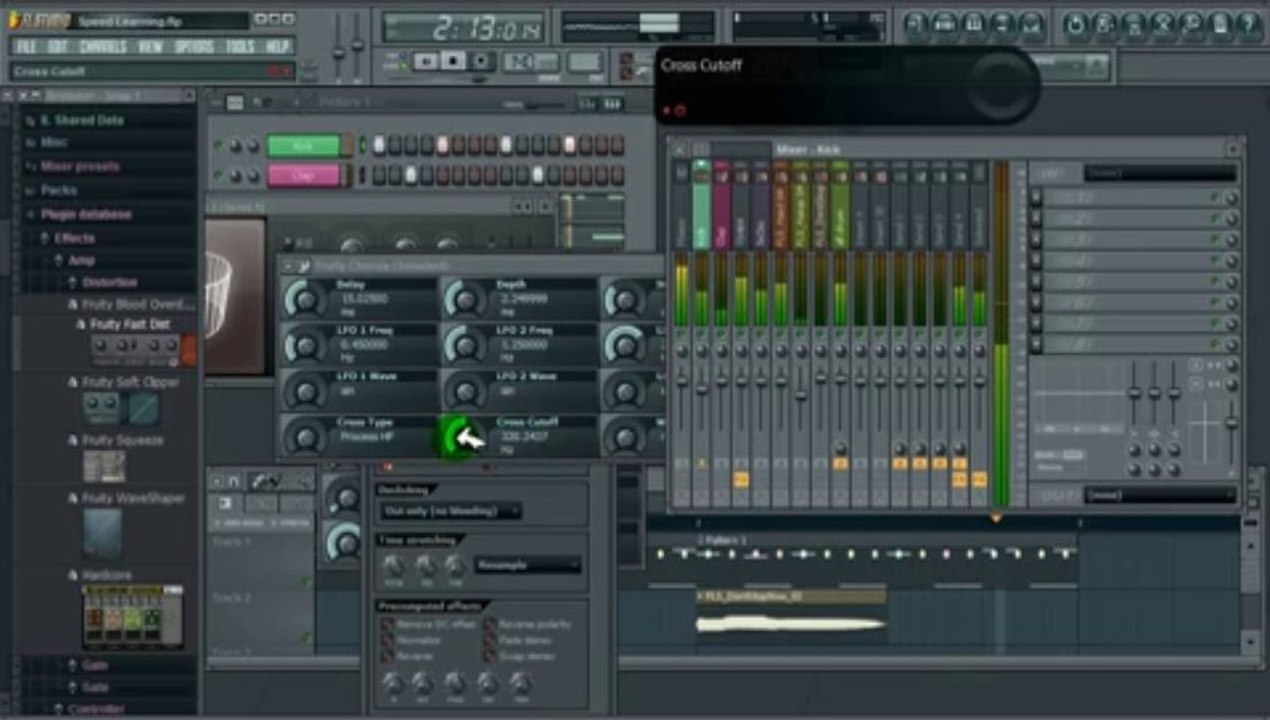
Task: Open the browser via the toolbar icon
Action: (1002, 25)
